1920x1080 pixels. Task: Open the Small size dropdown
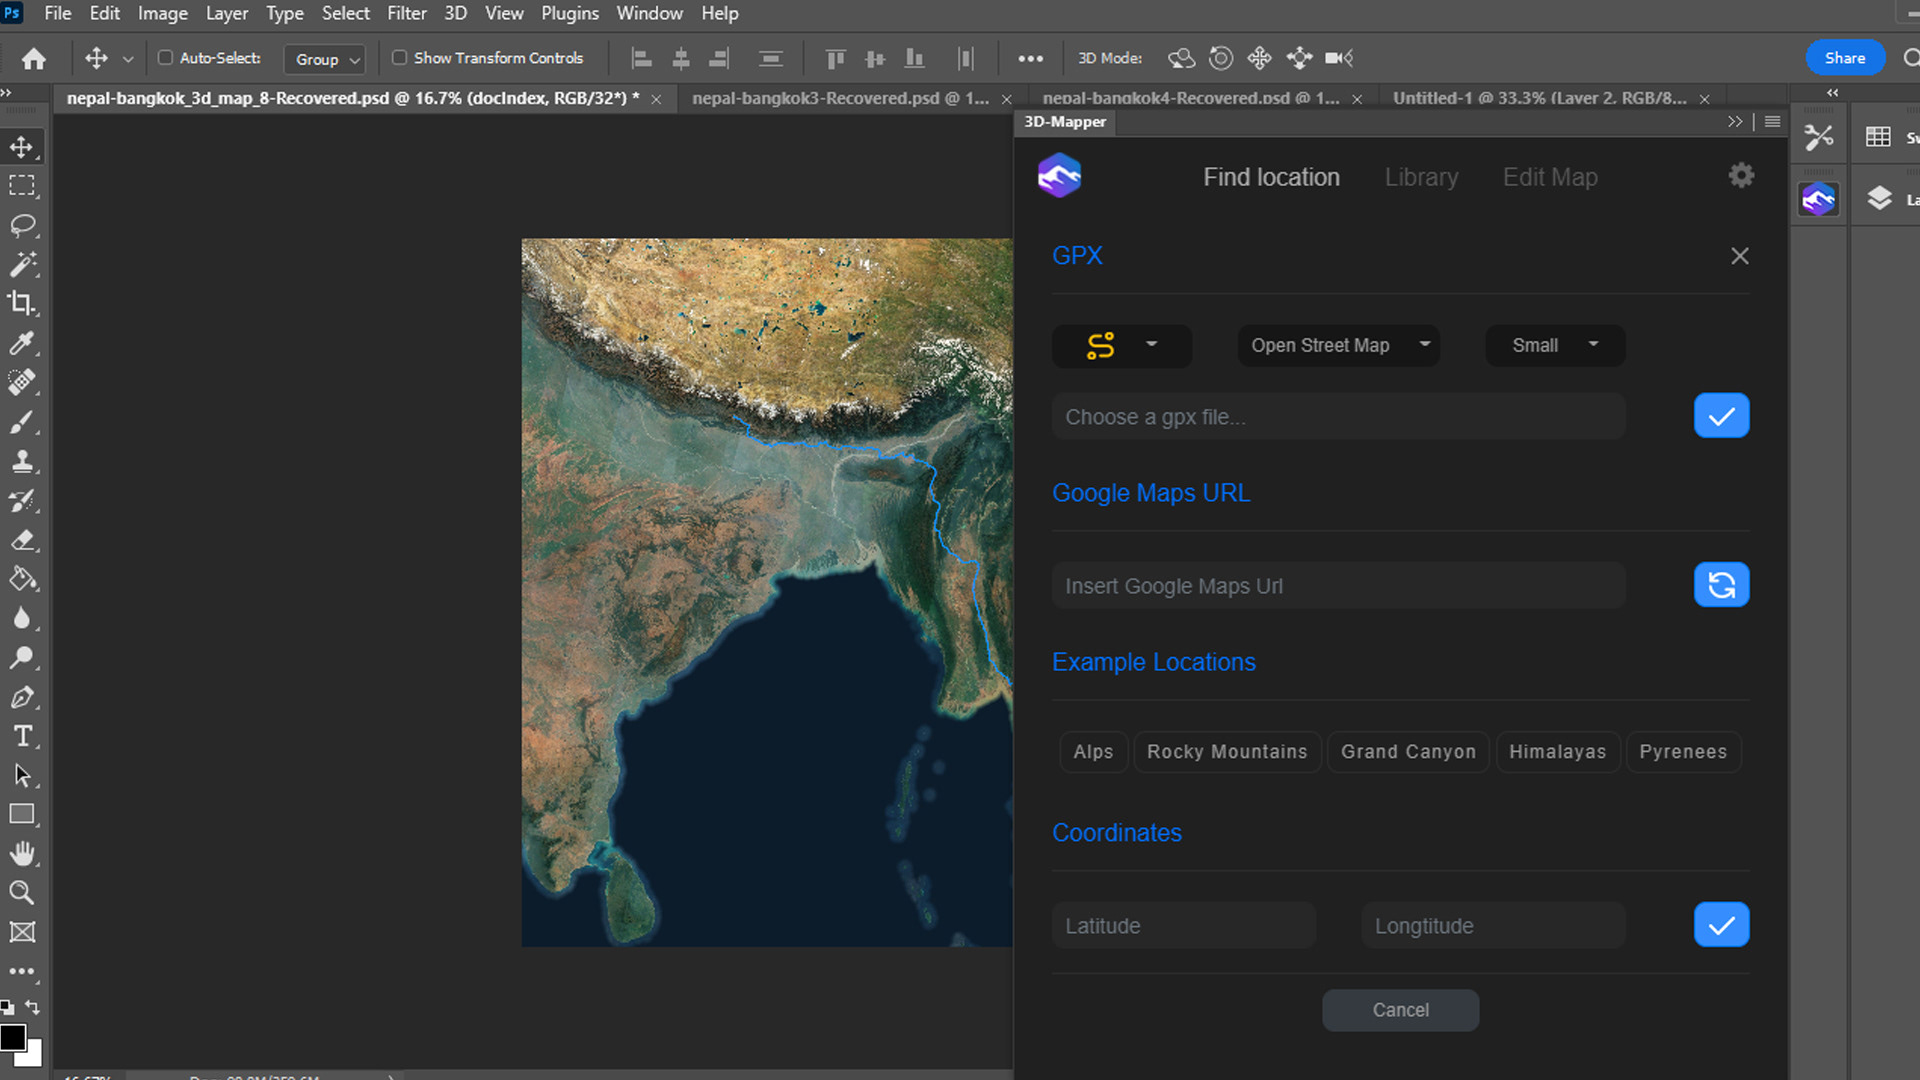click(x=1554, y=345)
